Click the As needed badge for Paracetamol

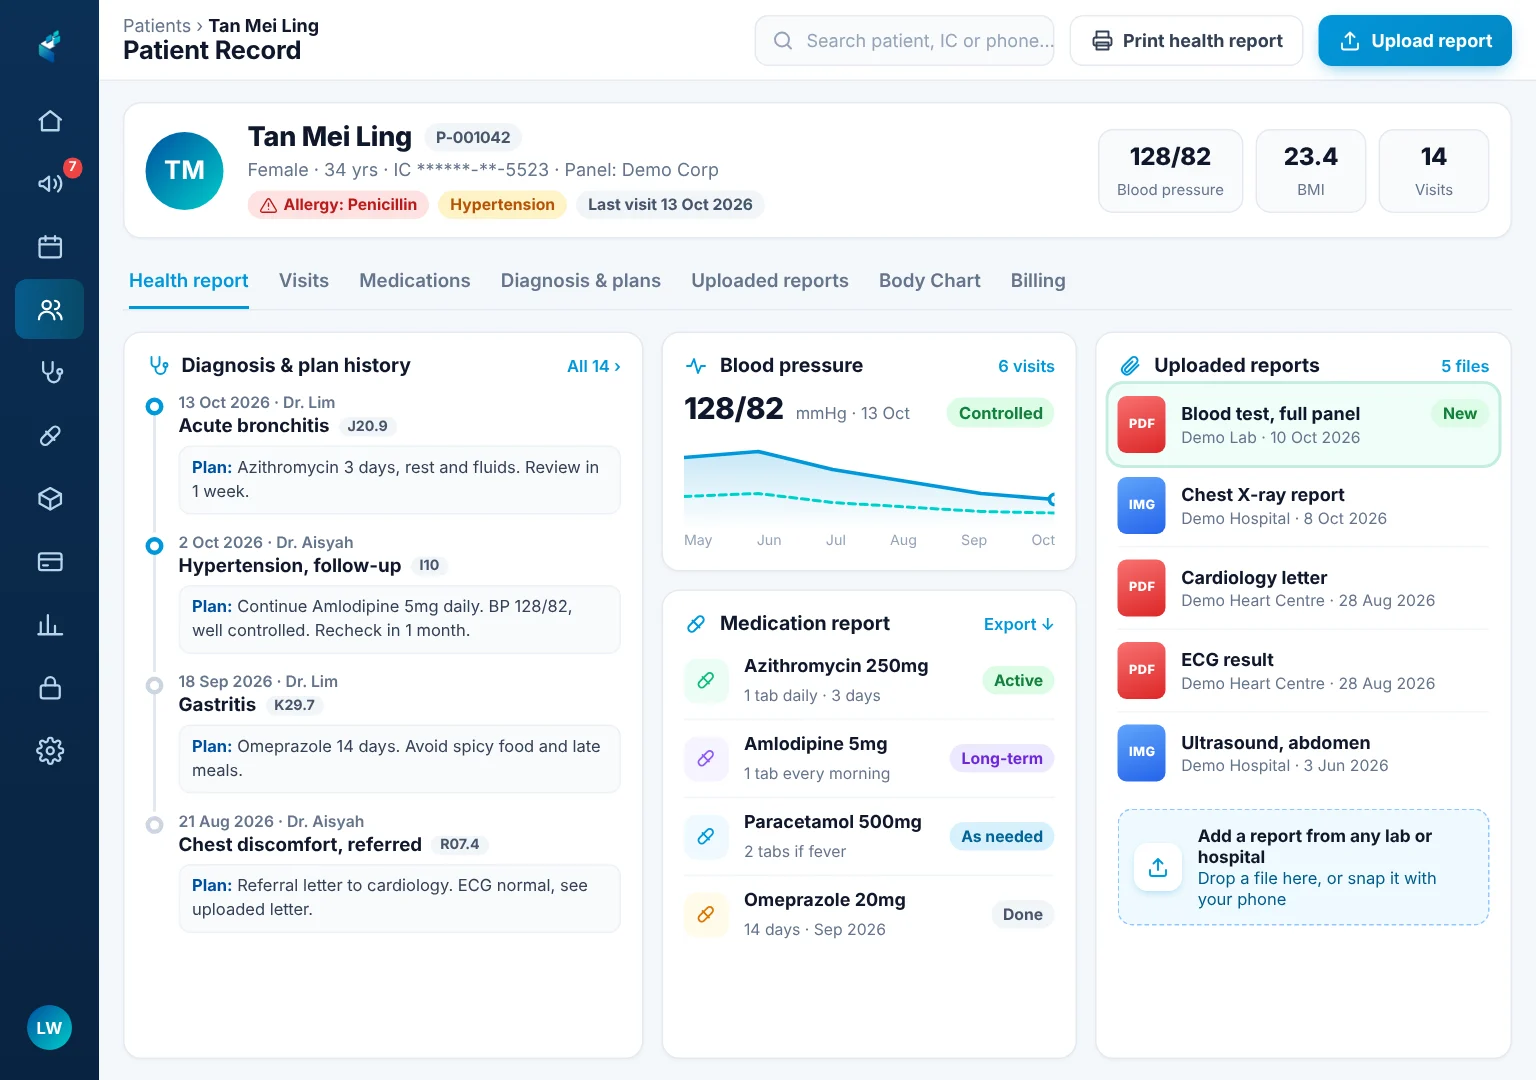1001,836
